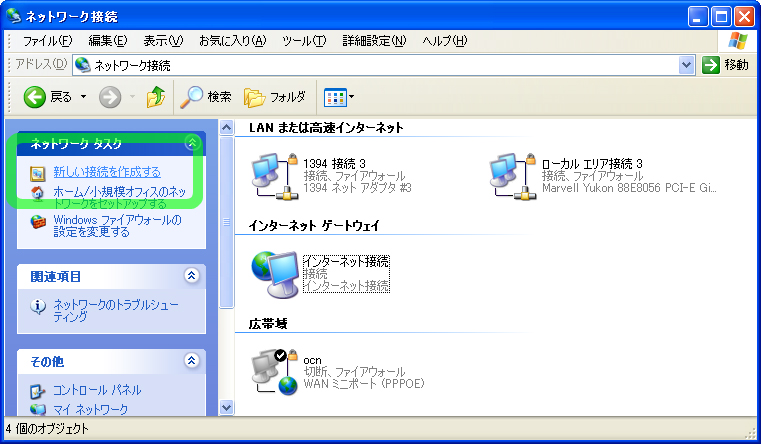
Task: Click the sidebar scrollbar up arrow
Action: coord(226,128)
